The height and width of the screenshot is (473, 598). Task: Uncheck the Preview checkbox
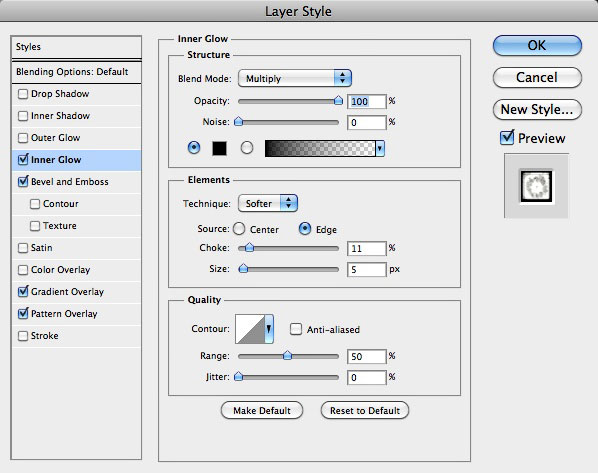(x=507, y=137)
